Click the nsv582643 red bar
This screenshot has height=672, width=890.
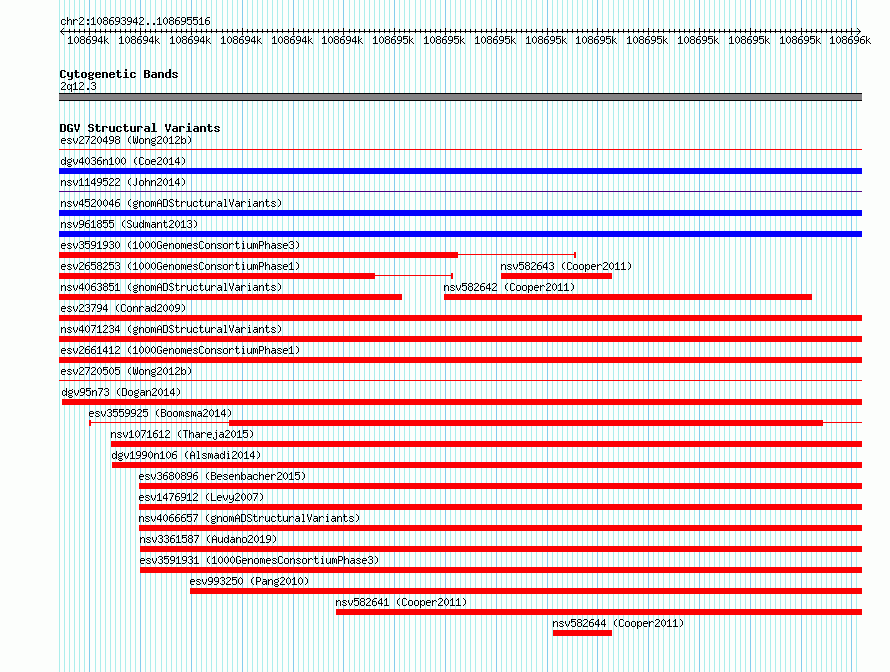coord(556,276)
